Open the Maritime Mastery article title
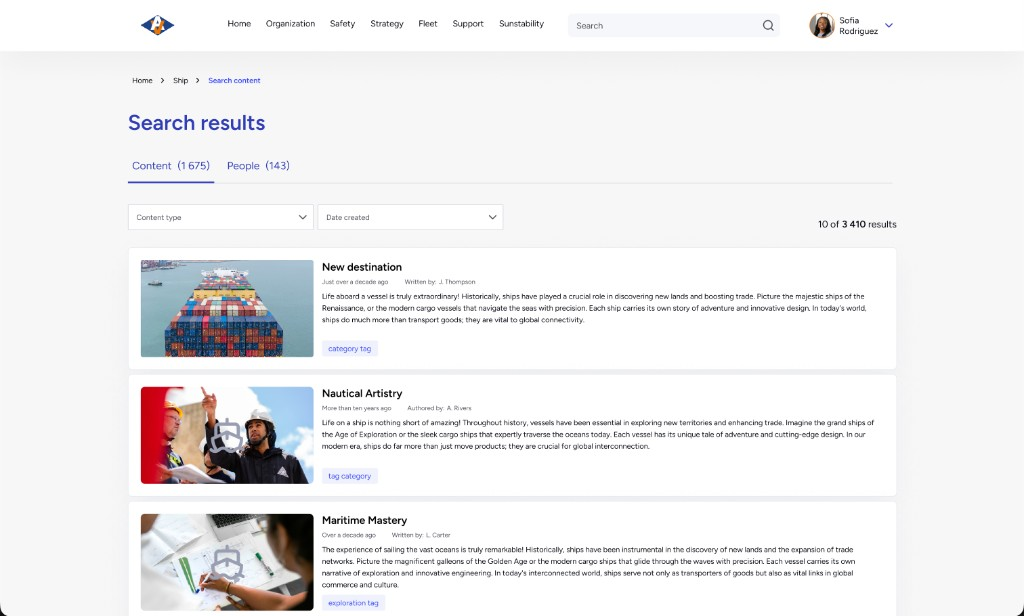1024x616 pixels. point(364,520)
